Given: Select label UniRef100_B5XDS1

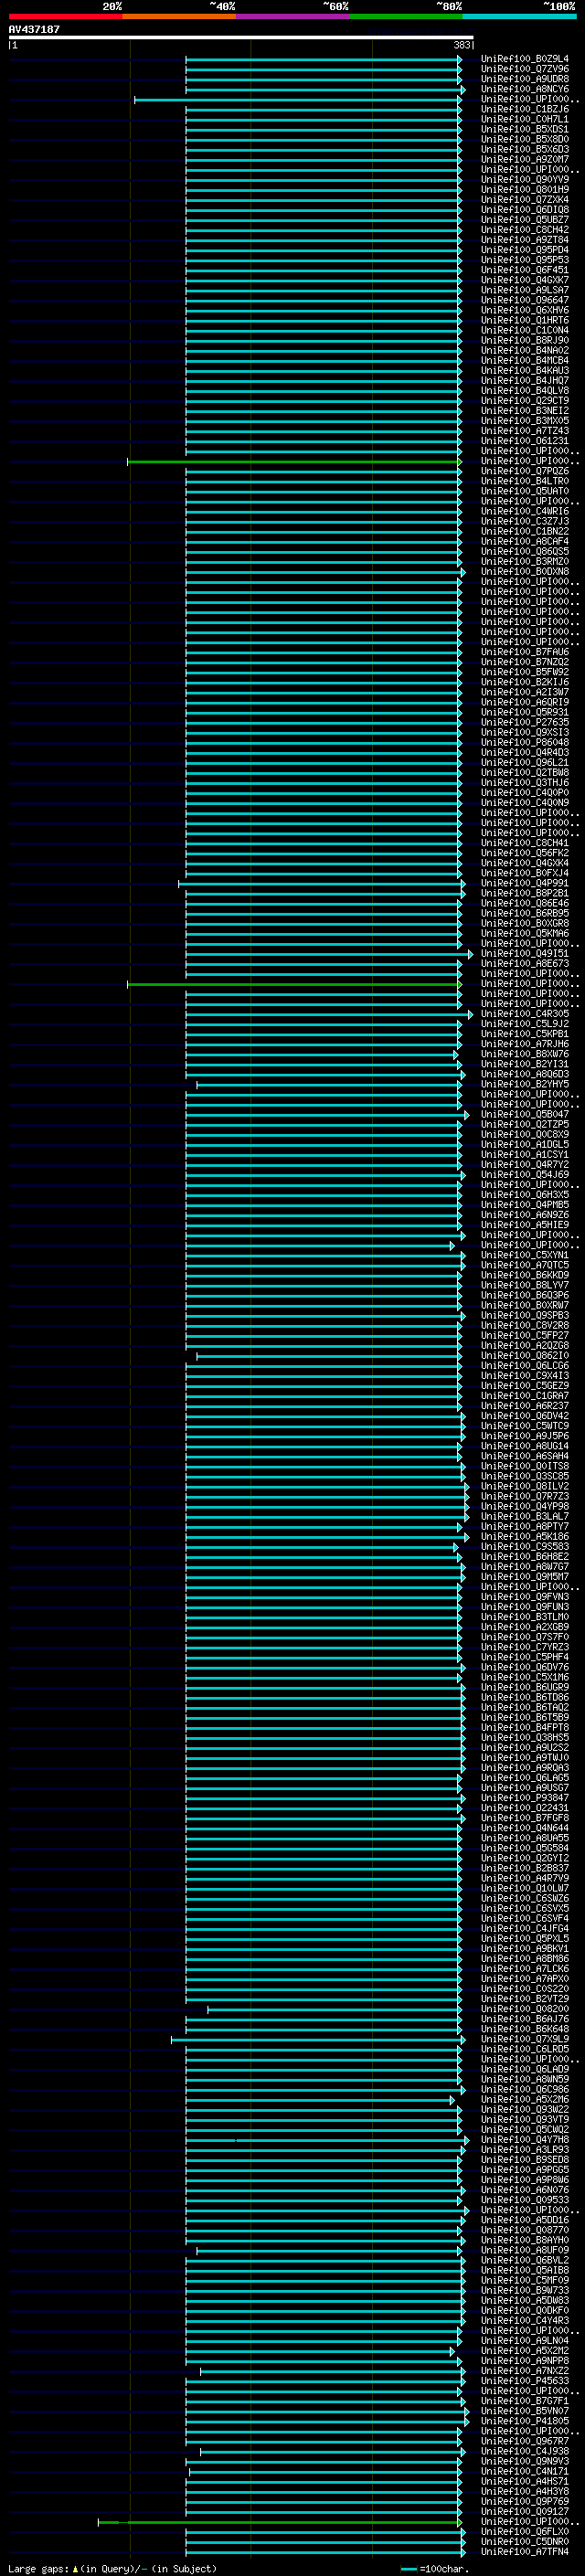Looking at the screenshot, I should click(524, 129).
